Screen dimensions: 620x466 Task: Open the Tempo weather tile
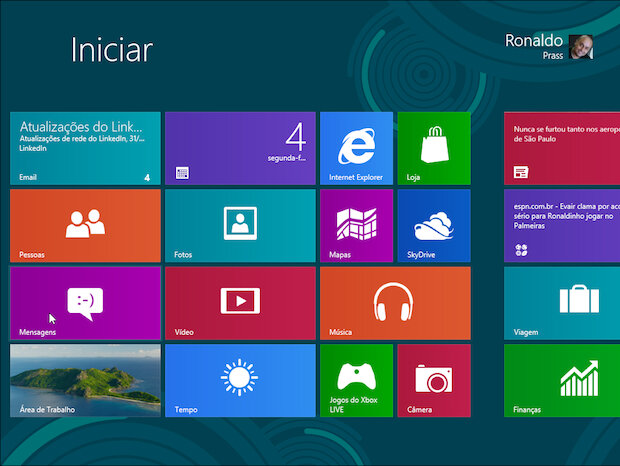(x=240, y=381)
